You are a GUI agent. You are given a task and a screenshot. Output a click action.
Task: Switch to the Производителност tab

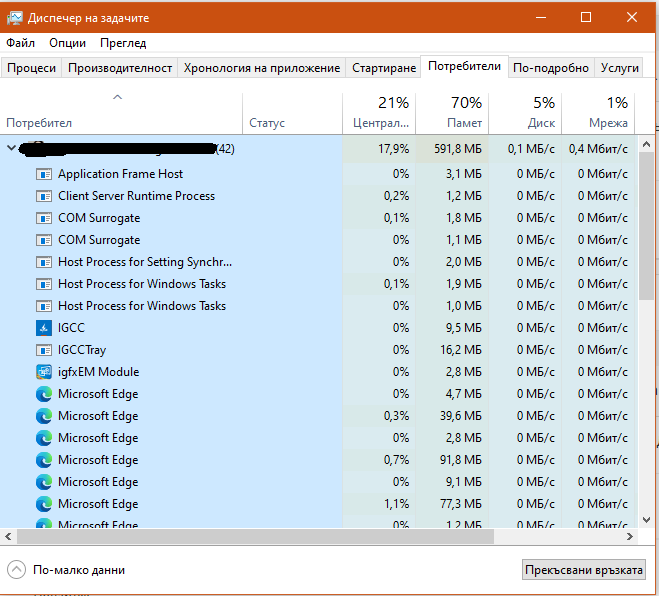pos(120,68)
